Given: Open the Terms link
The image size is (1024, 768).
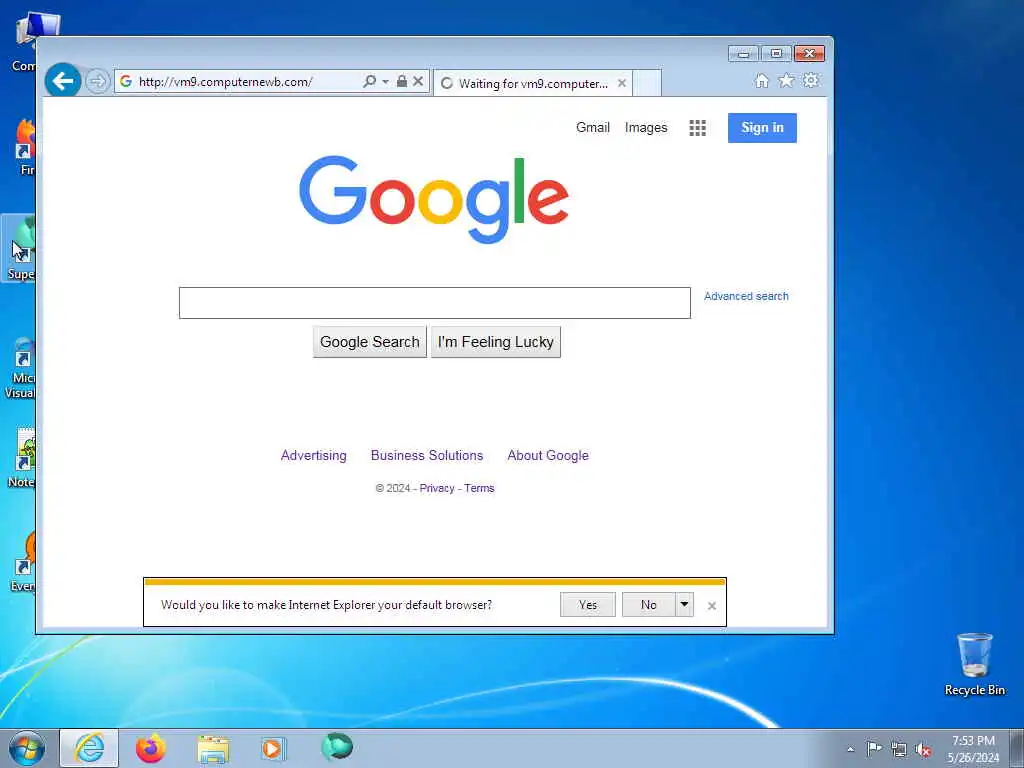Looking at the screenshot, I should click(x=479, y=488).
